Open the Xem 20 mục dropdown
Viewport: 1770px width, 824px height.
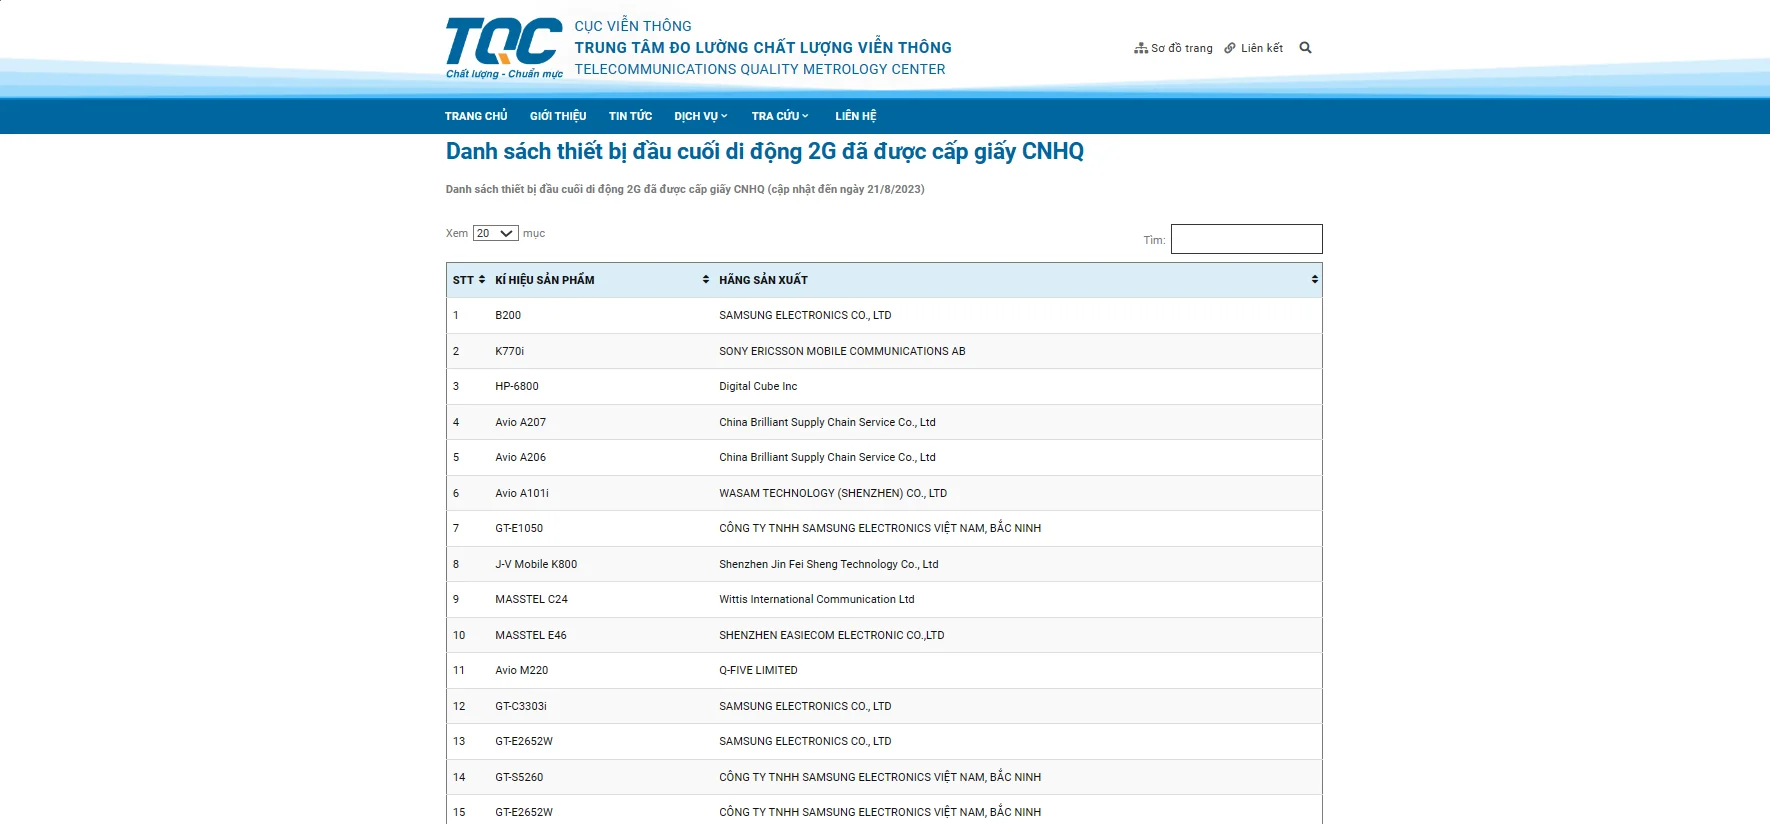pos(495,233)
